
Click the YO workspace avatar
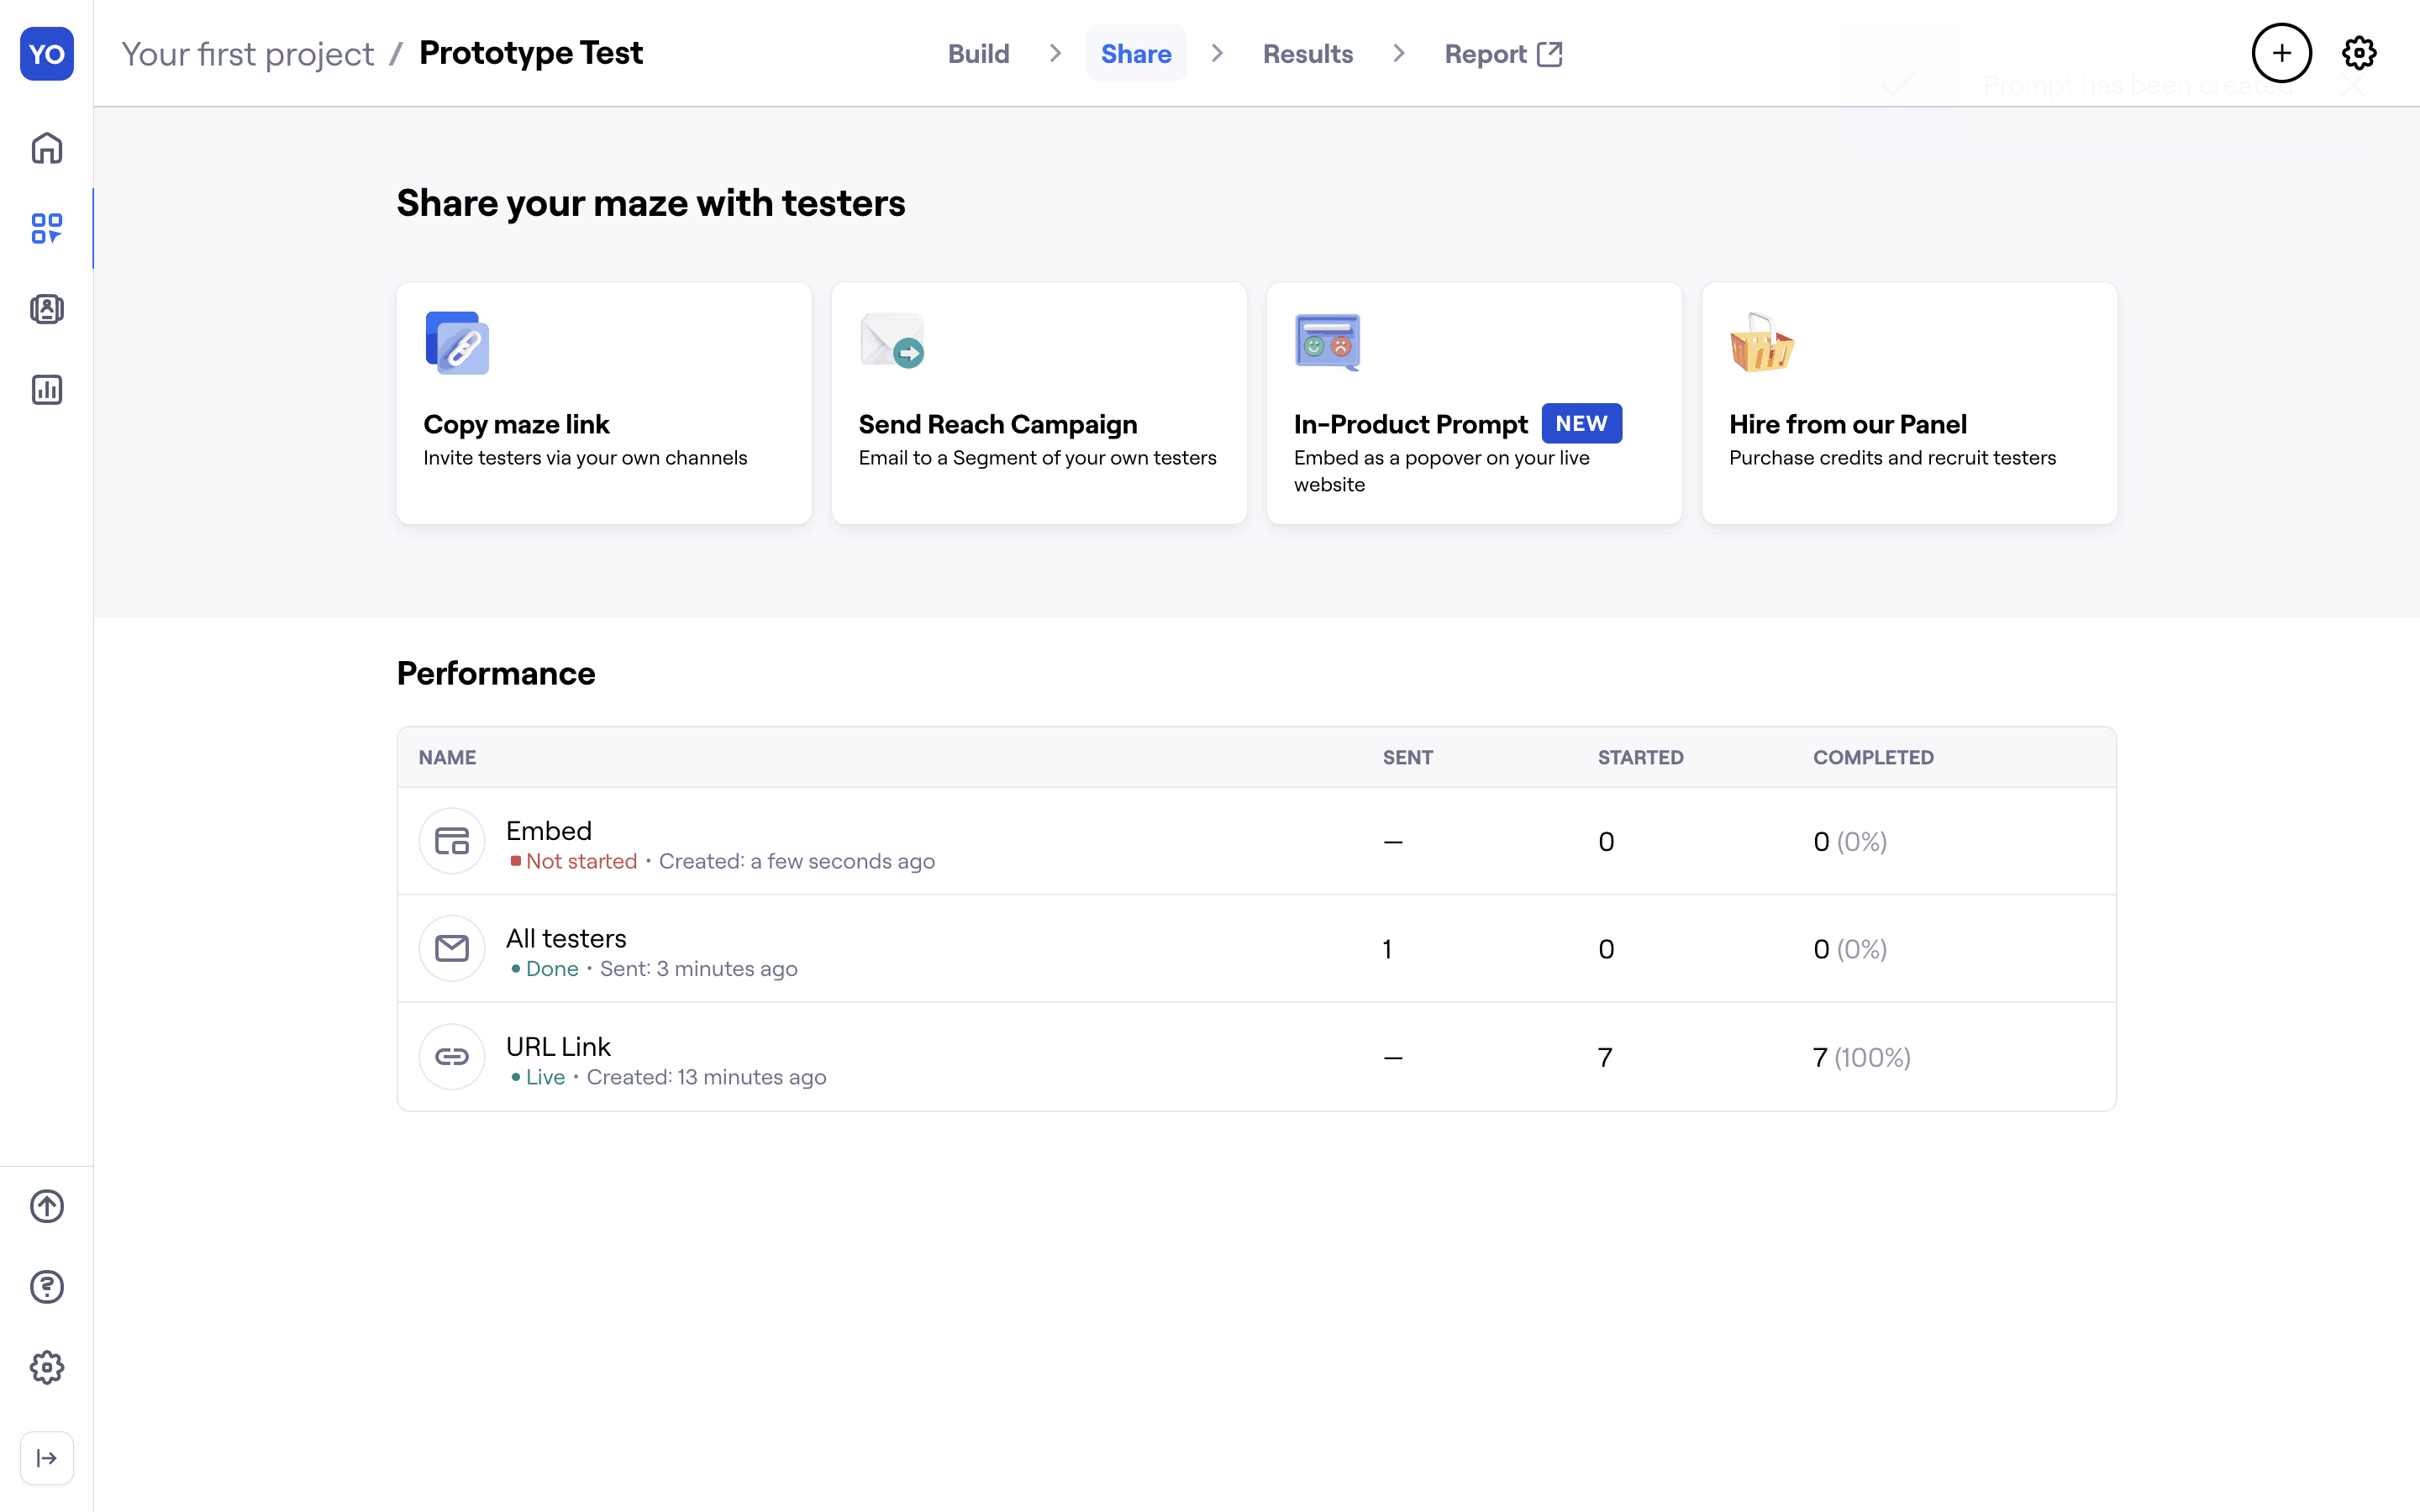coord(47,54)
